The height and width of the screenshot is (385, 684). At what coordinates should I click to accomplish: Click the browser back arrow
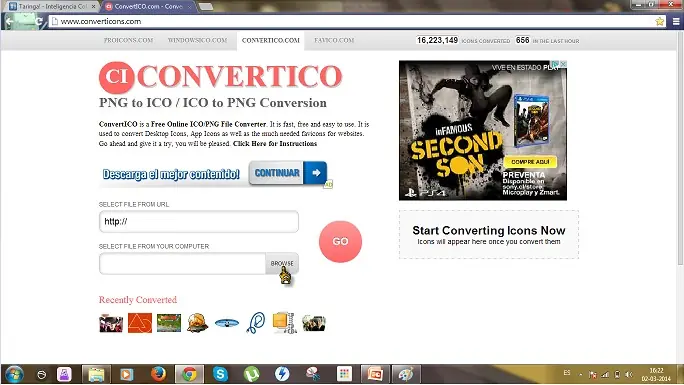click(9, 21)
